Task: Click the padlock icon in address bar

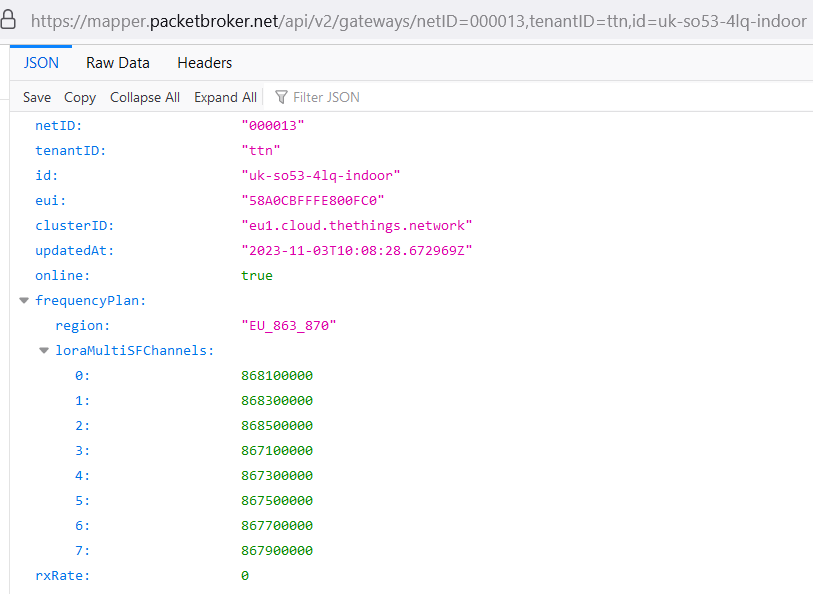Action: coord(10,19)
